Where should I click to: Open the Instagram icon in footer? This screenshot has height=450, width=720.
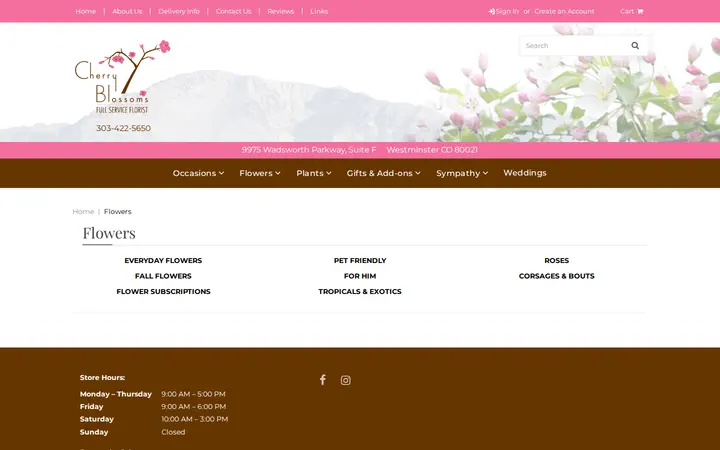(x=346, y=380)
